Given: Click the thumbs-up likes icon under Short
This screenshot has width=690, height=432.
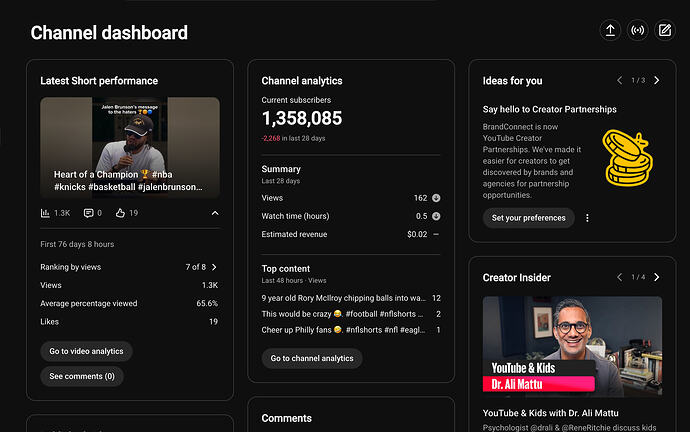Looking at the screenshot, I should click(x=120, y=213).
